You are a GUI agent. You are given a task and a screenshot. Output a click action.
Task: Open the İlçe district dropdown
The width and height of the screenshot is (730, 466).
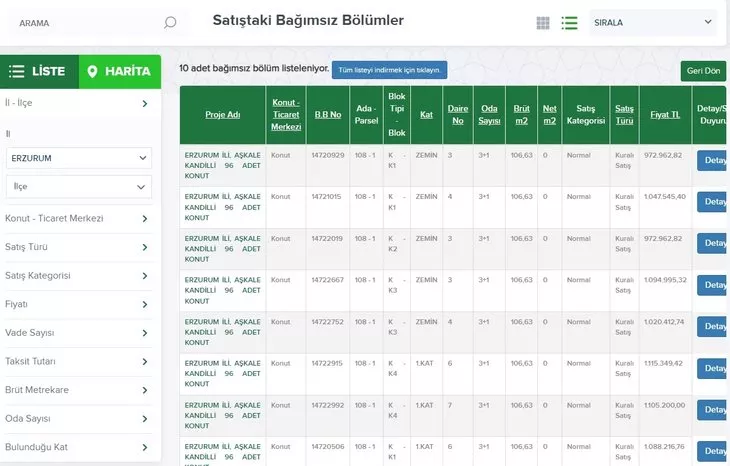79,186
